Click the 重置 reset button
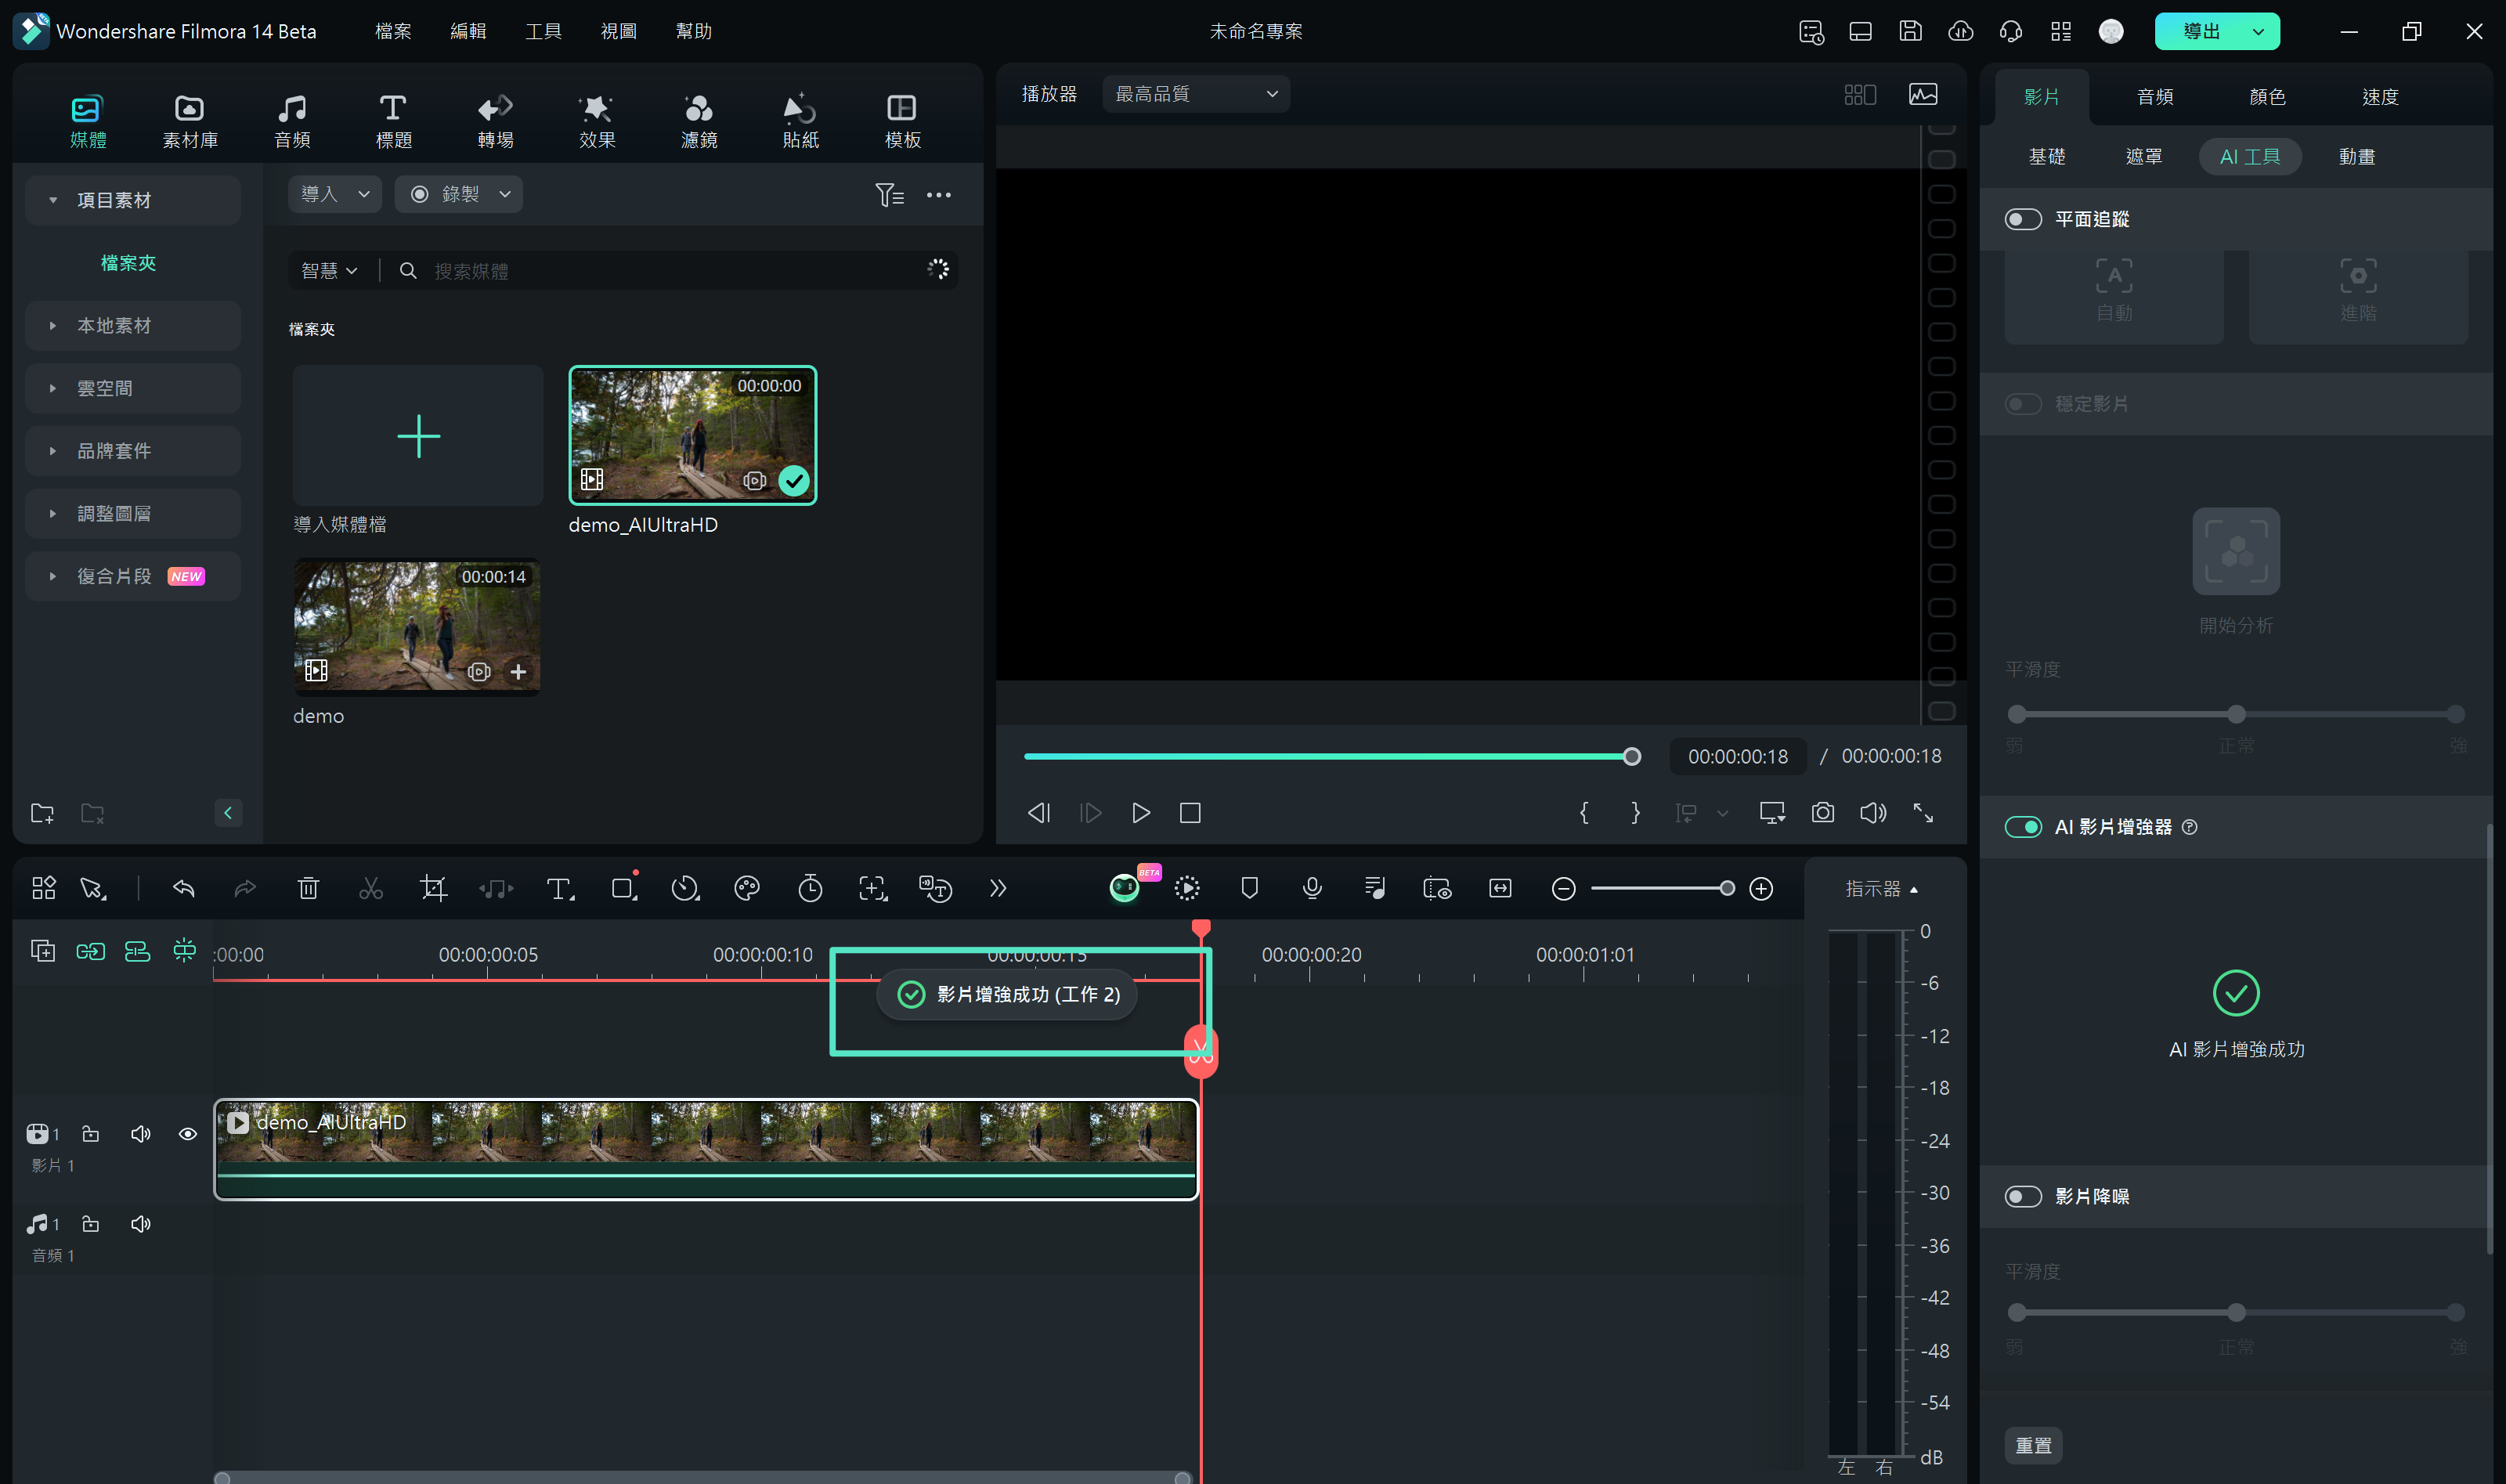Viewport: 2506px width, 1484px height. (2033, 1445)
